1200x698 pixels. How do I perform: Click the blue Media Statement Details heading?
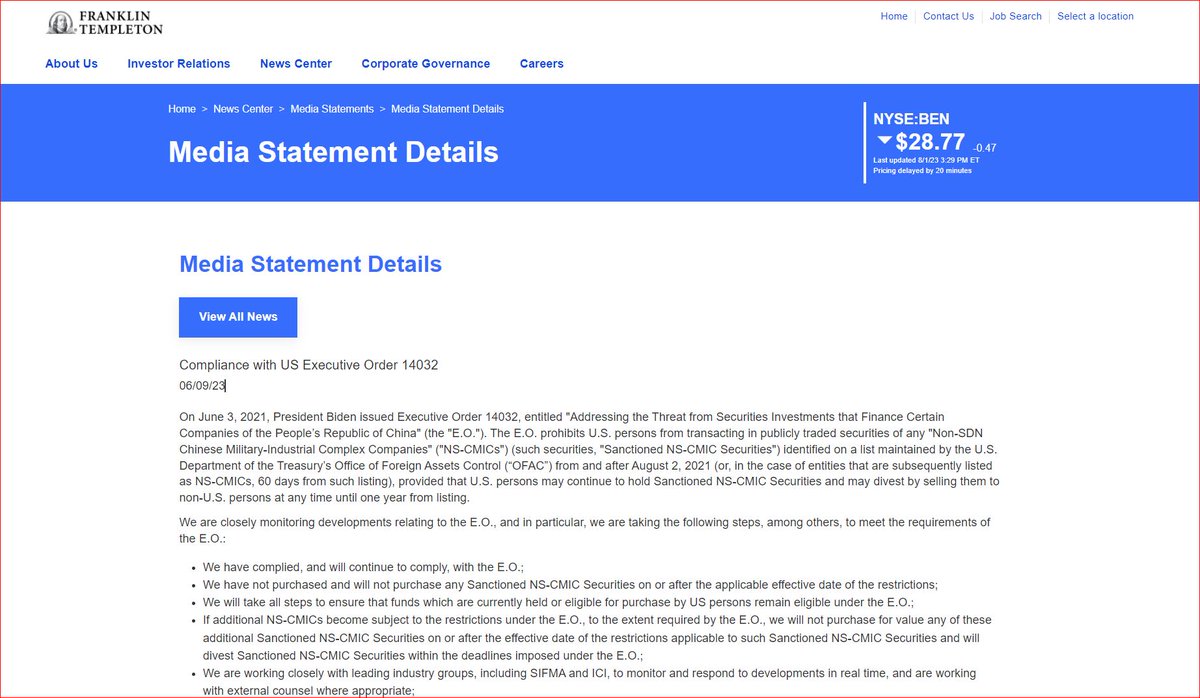pyautogui.click(x=310, y=265)
